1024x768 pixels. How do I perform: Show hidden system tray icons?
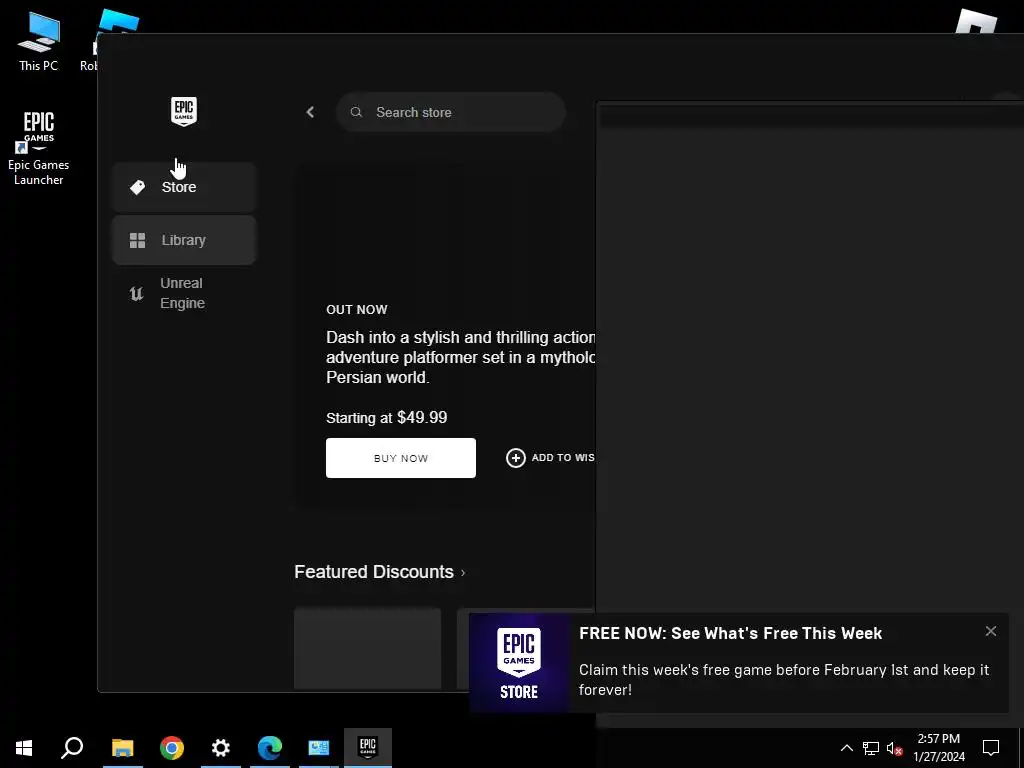(846, 748)
